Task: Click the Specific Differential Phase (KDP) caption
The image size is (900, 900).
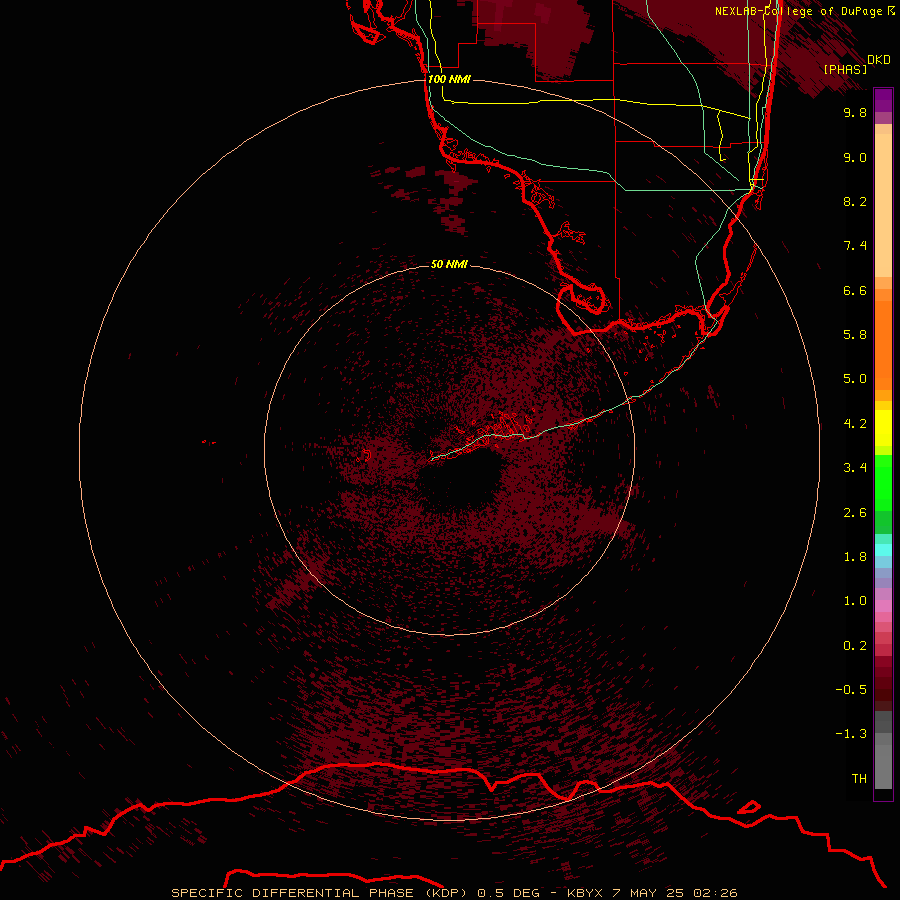Action: coord(454,893)
